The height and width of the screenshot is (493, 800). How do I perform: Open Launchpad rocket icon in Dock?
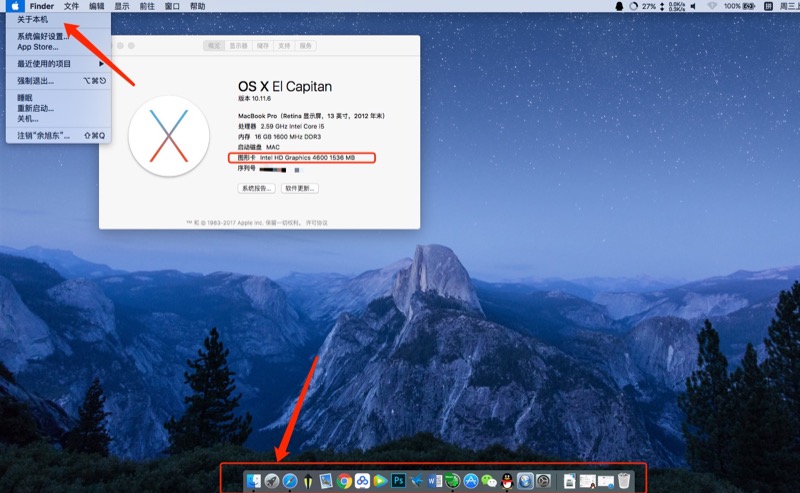[x=271, y=481]
